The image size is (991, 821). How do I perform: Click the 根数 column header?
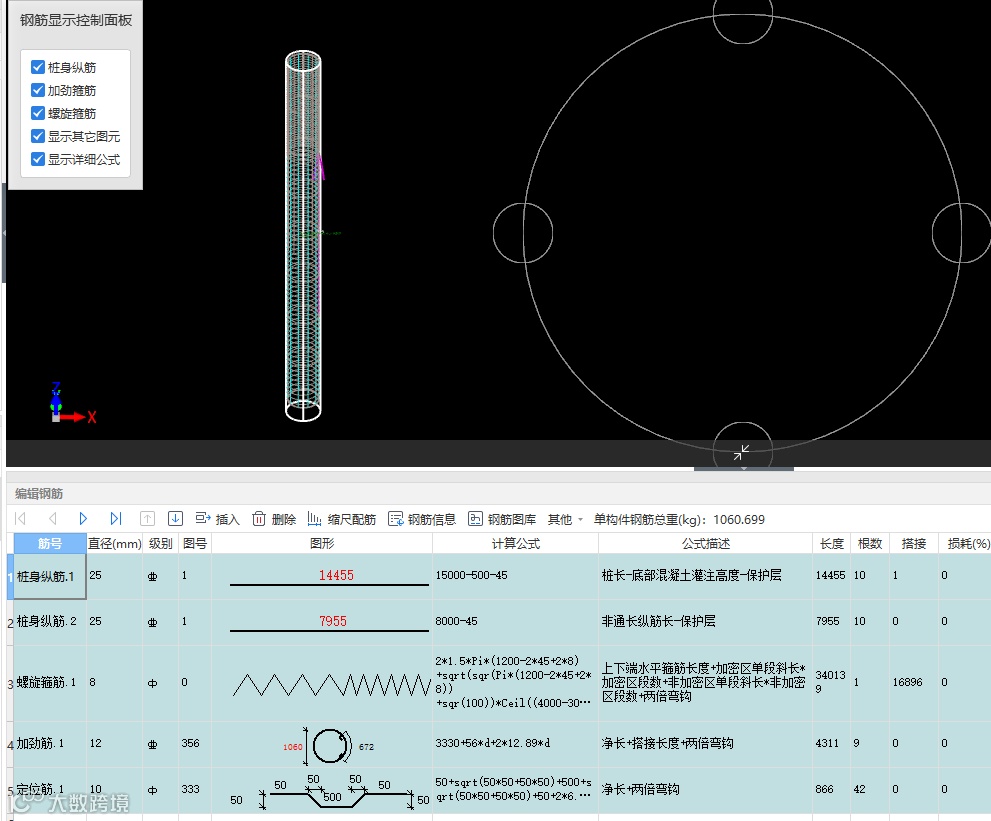point(870,544)
